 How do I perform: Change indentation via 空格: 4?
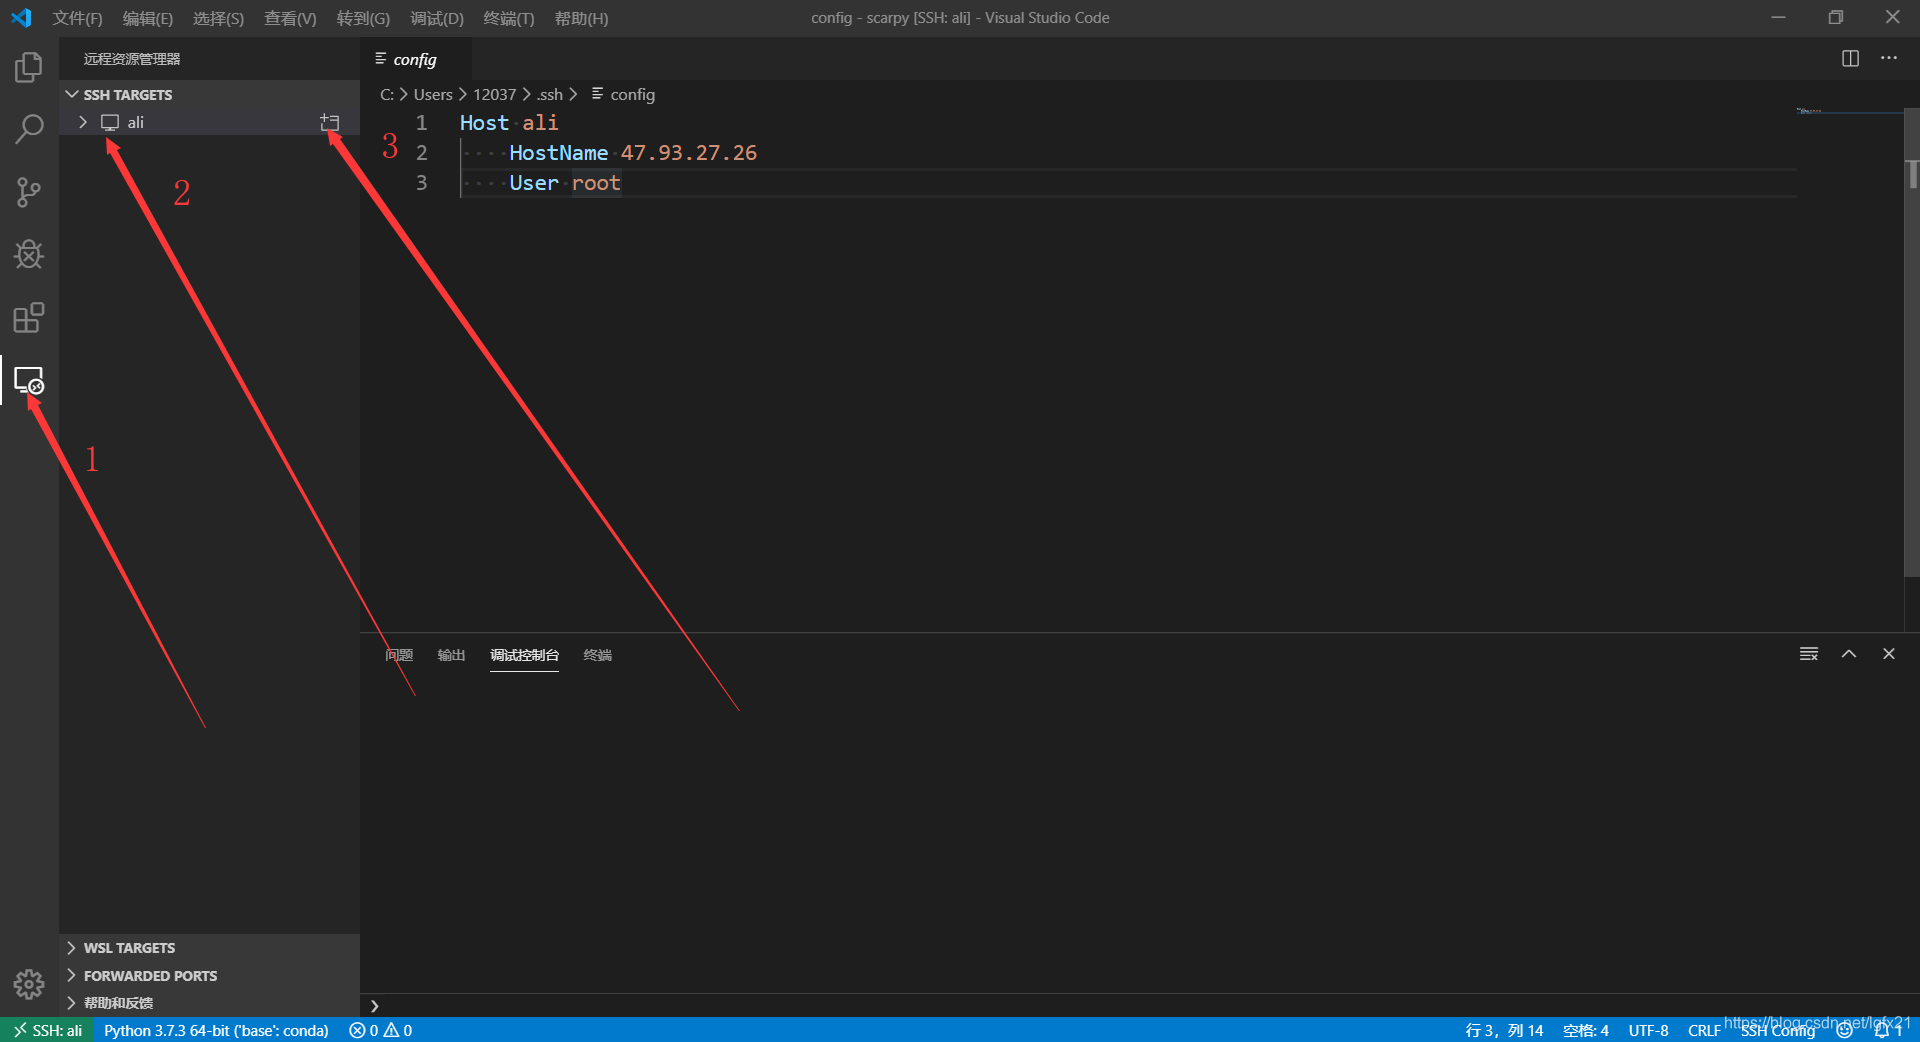[1586, 1030]
